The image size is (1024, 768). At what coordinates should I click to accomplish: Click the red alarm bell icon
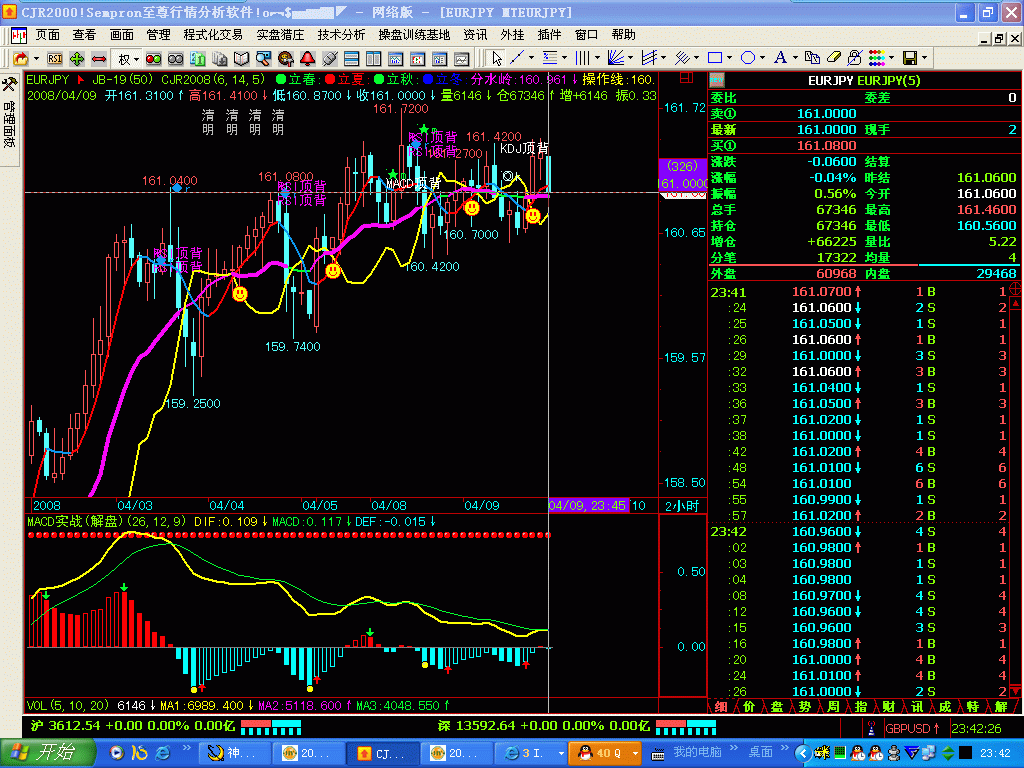[x=308, y=59]
